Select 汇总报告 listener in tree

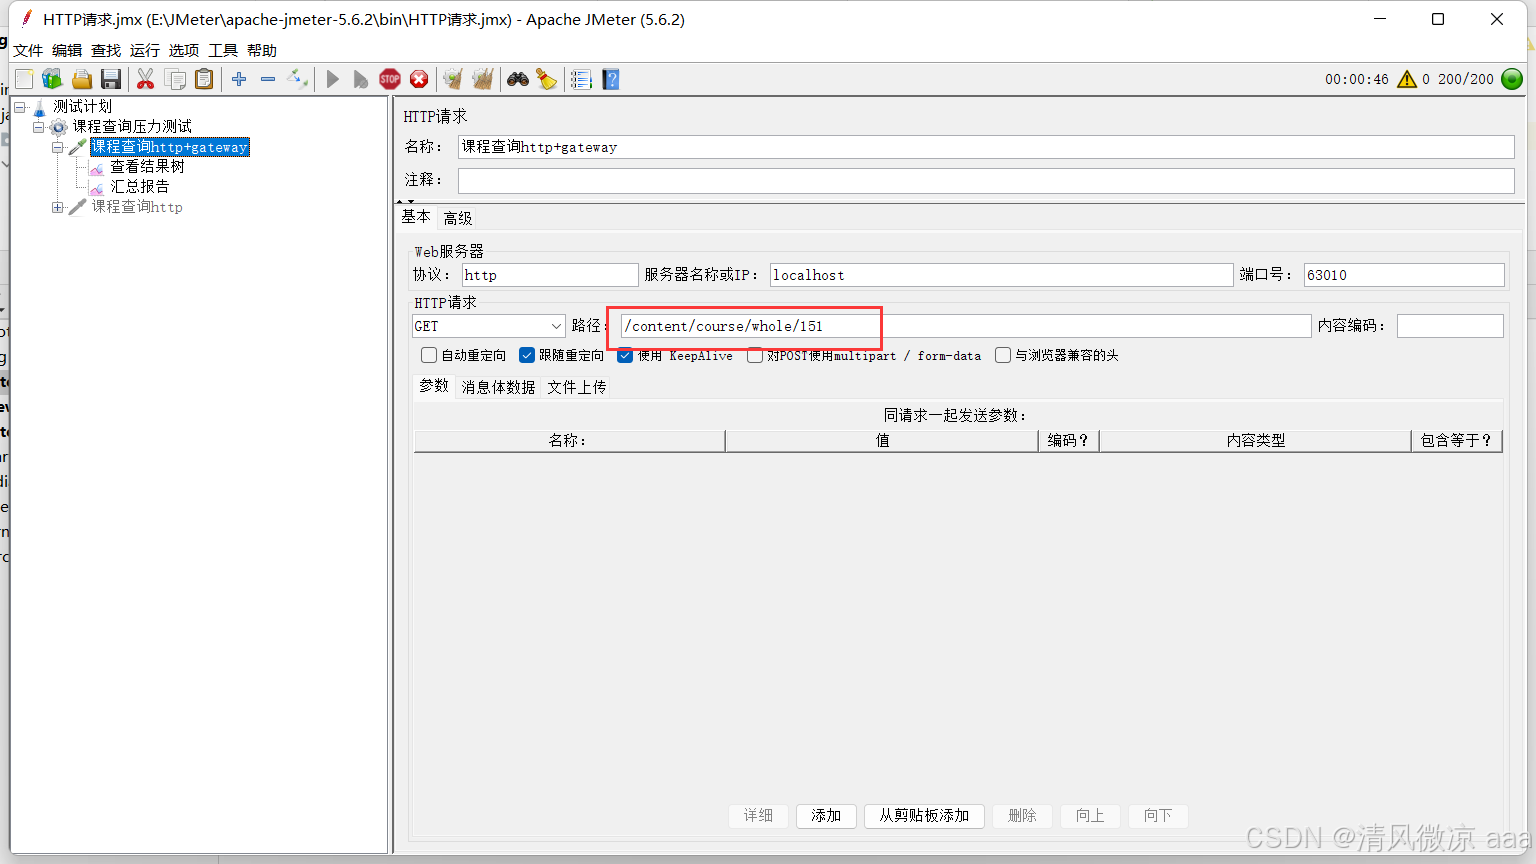140,187
